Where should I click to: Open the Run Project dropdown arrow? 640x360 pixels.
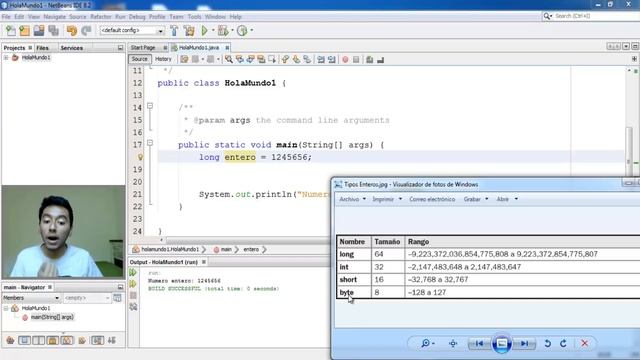[x=213, y=31]
